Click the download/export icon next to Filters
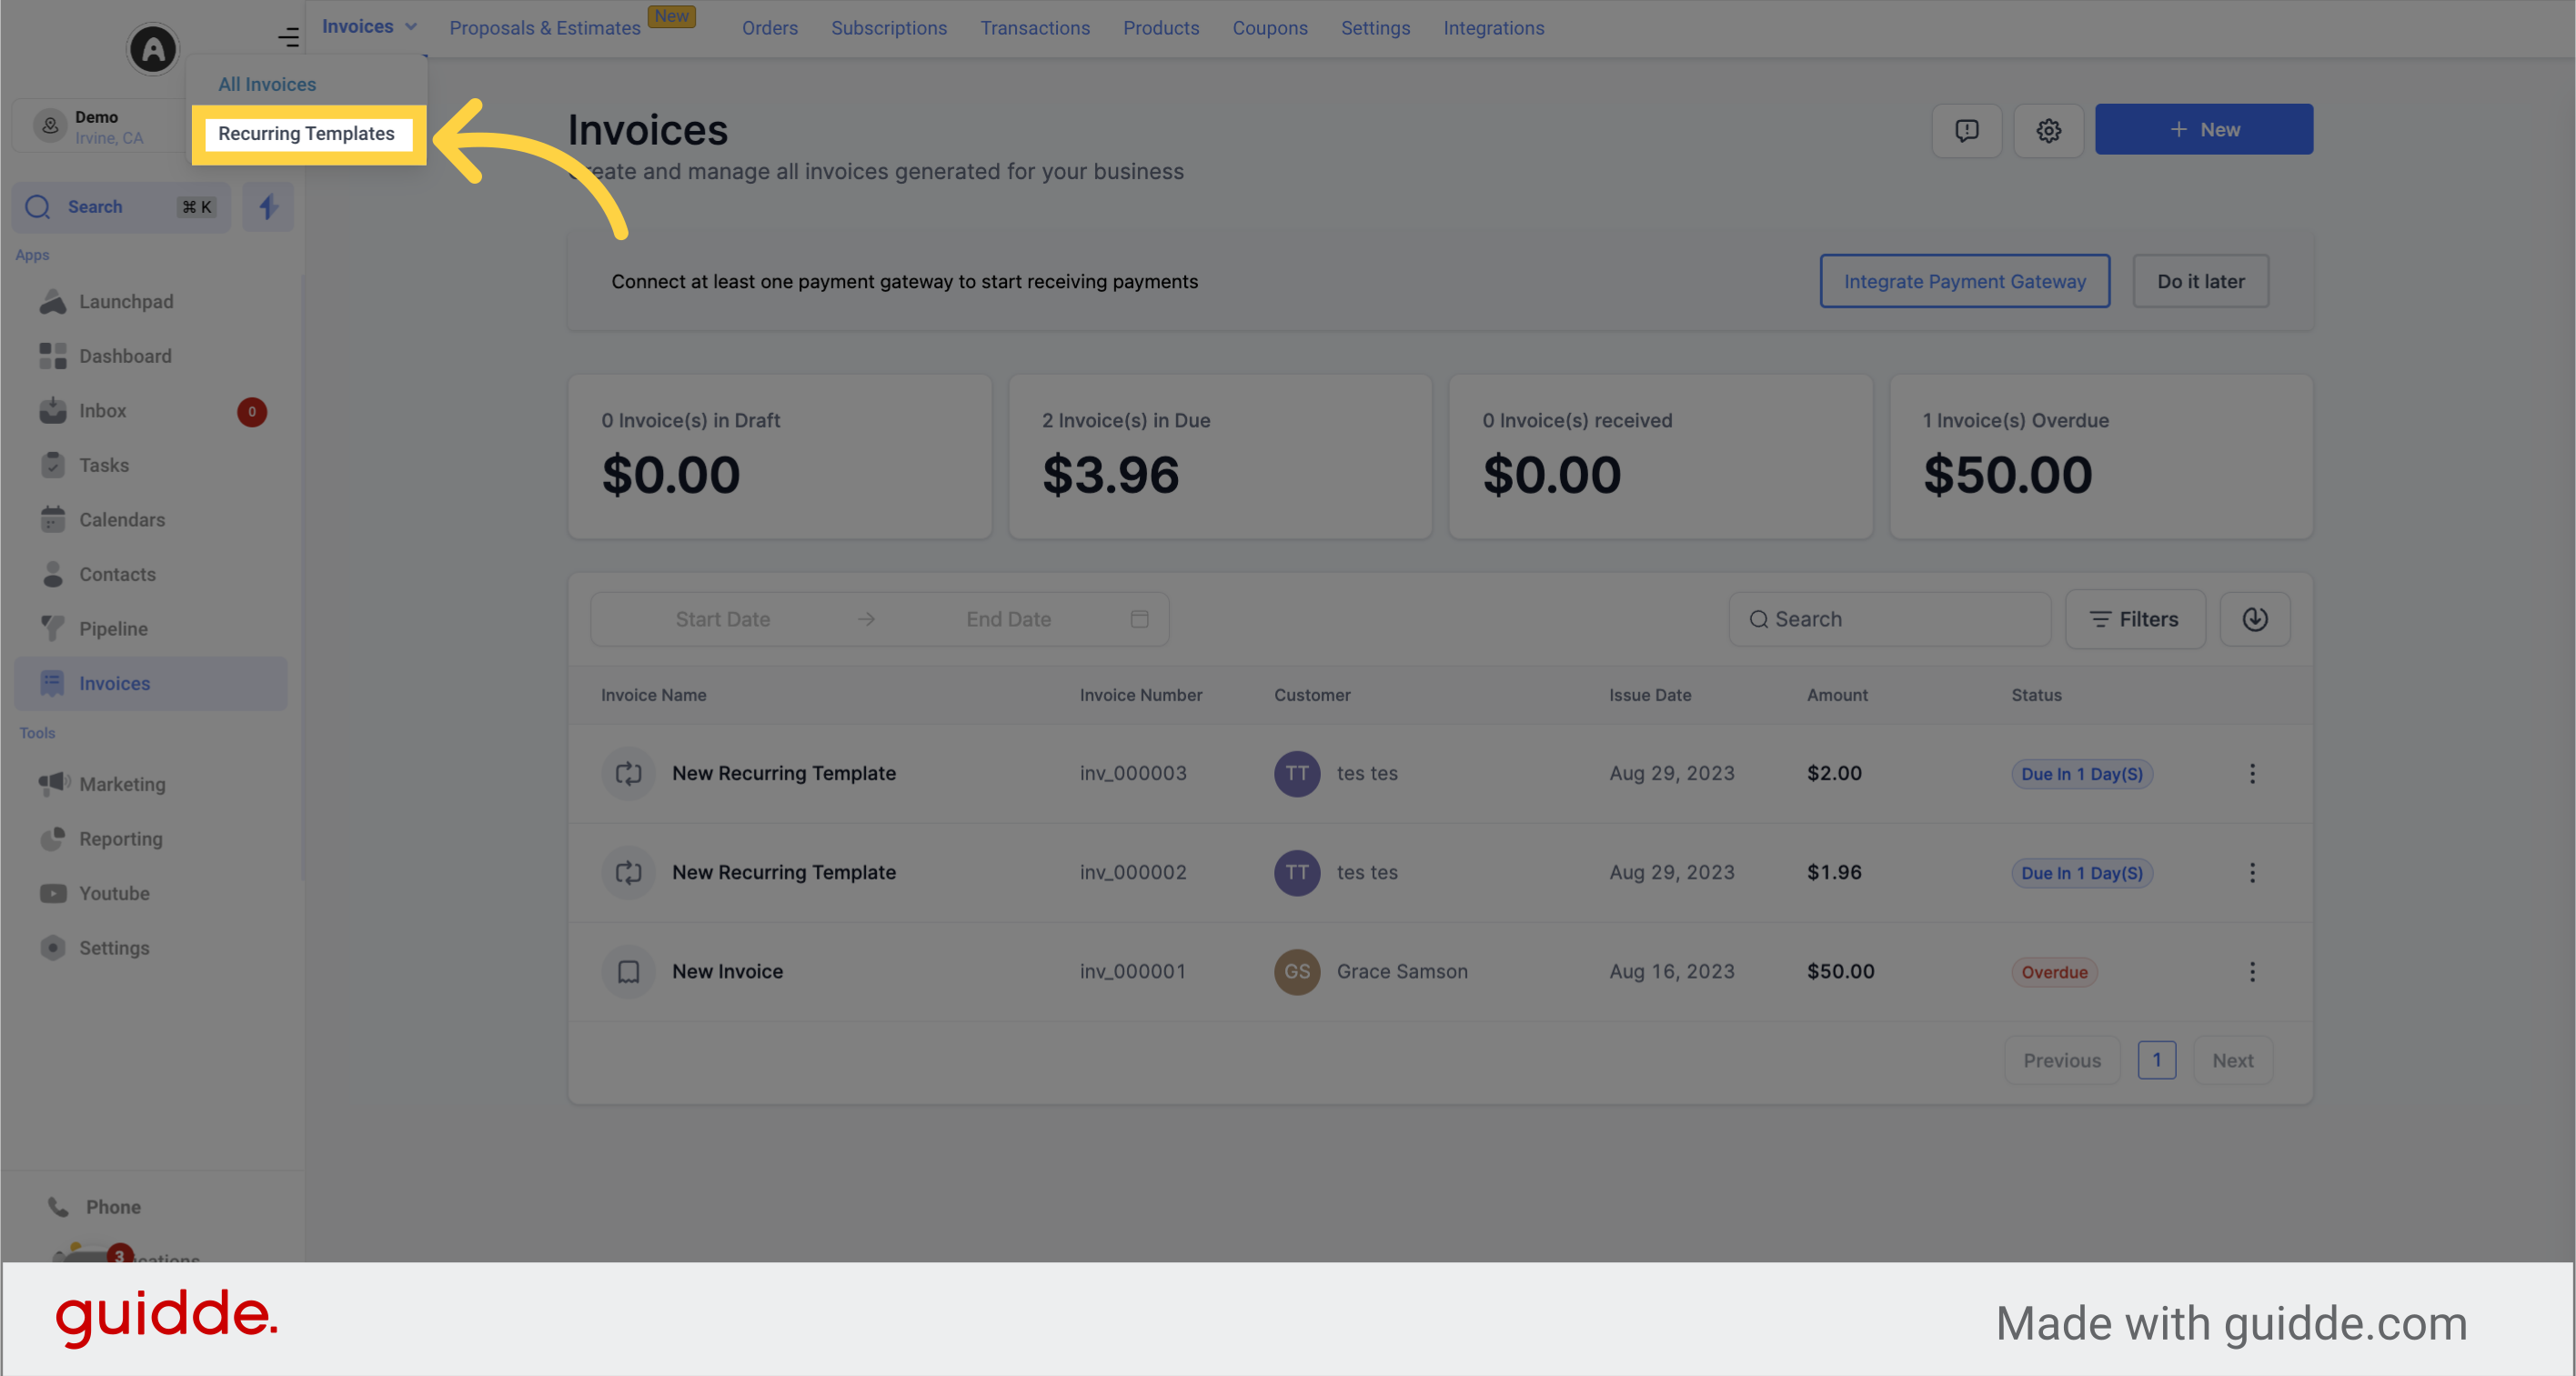Viewport: 2576px width, 1376px height. (2254, 619)
